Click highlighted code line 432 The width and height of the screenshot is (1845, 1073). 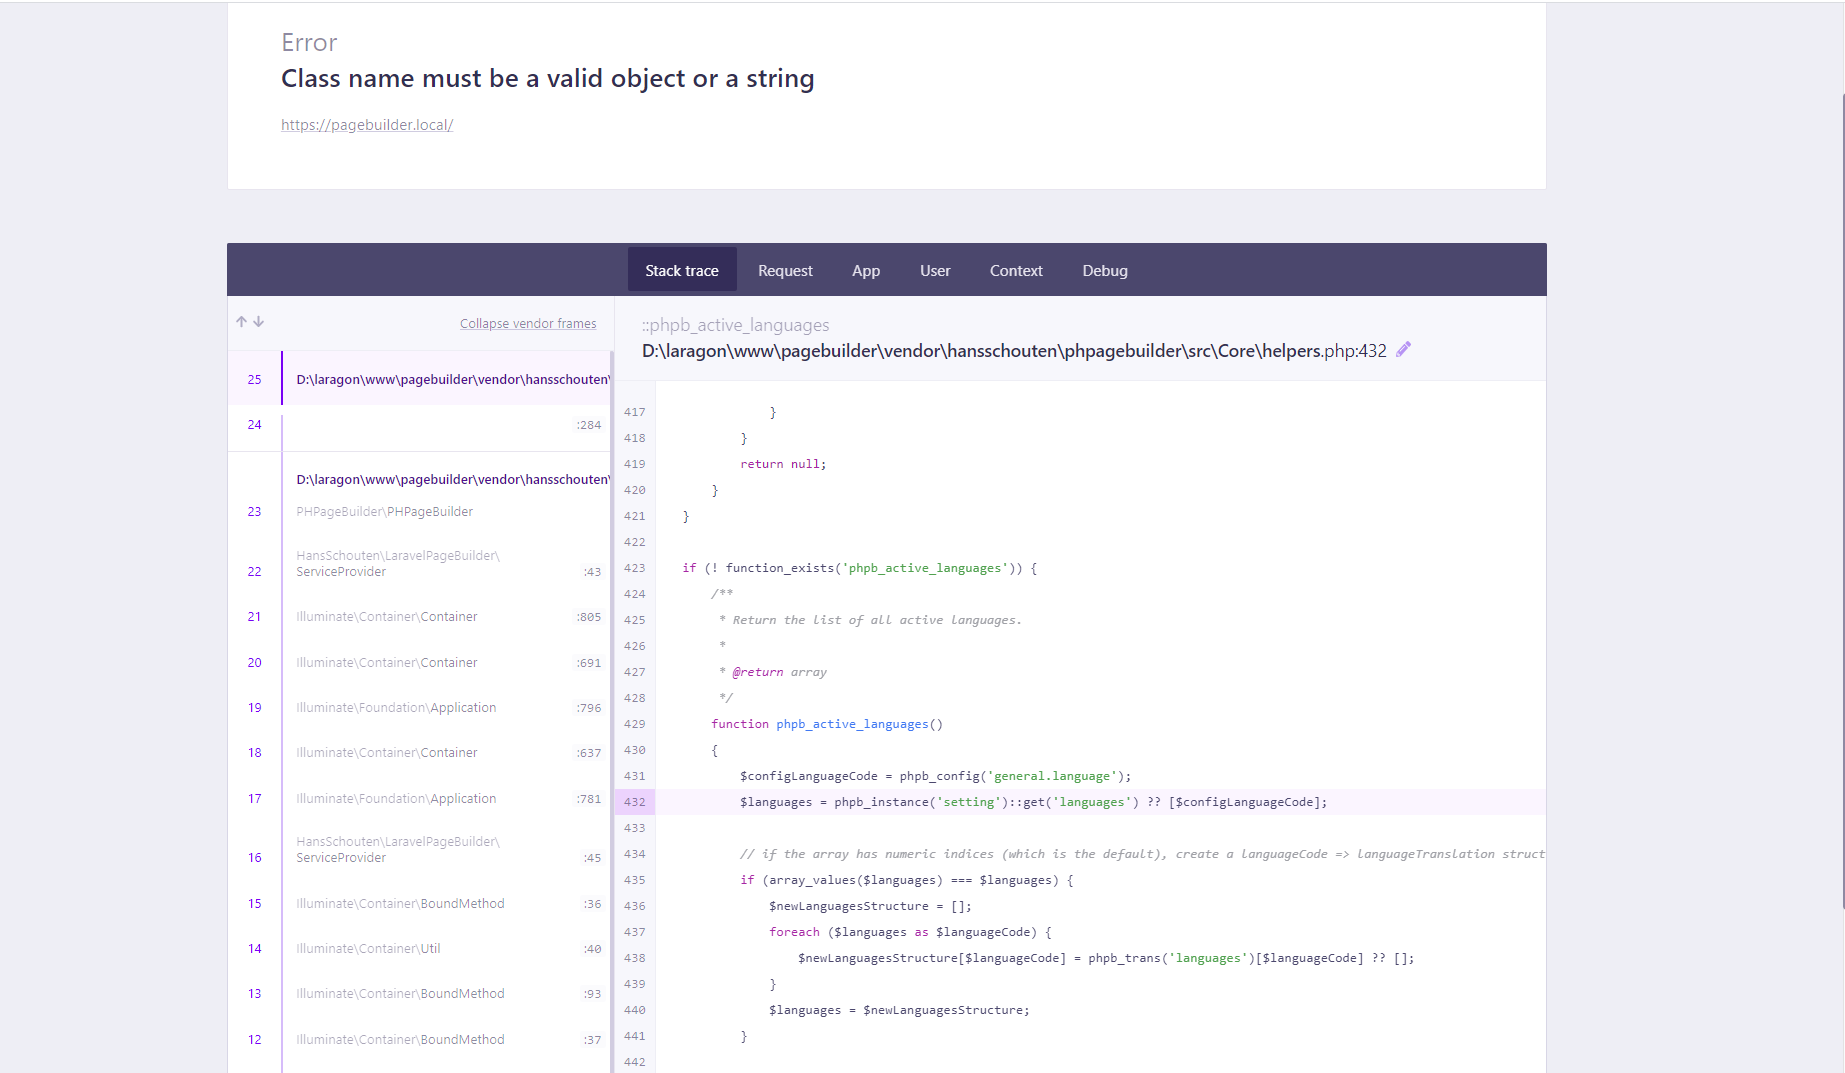[x=1000, y=801]
